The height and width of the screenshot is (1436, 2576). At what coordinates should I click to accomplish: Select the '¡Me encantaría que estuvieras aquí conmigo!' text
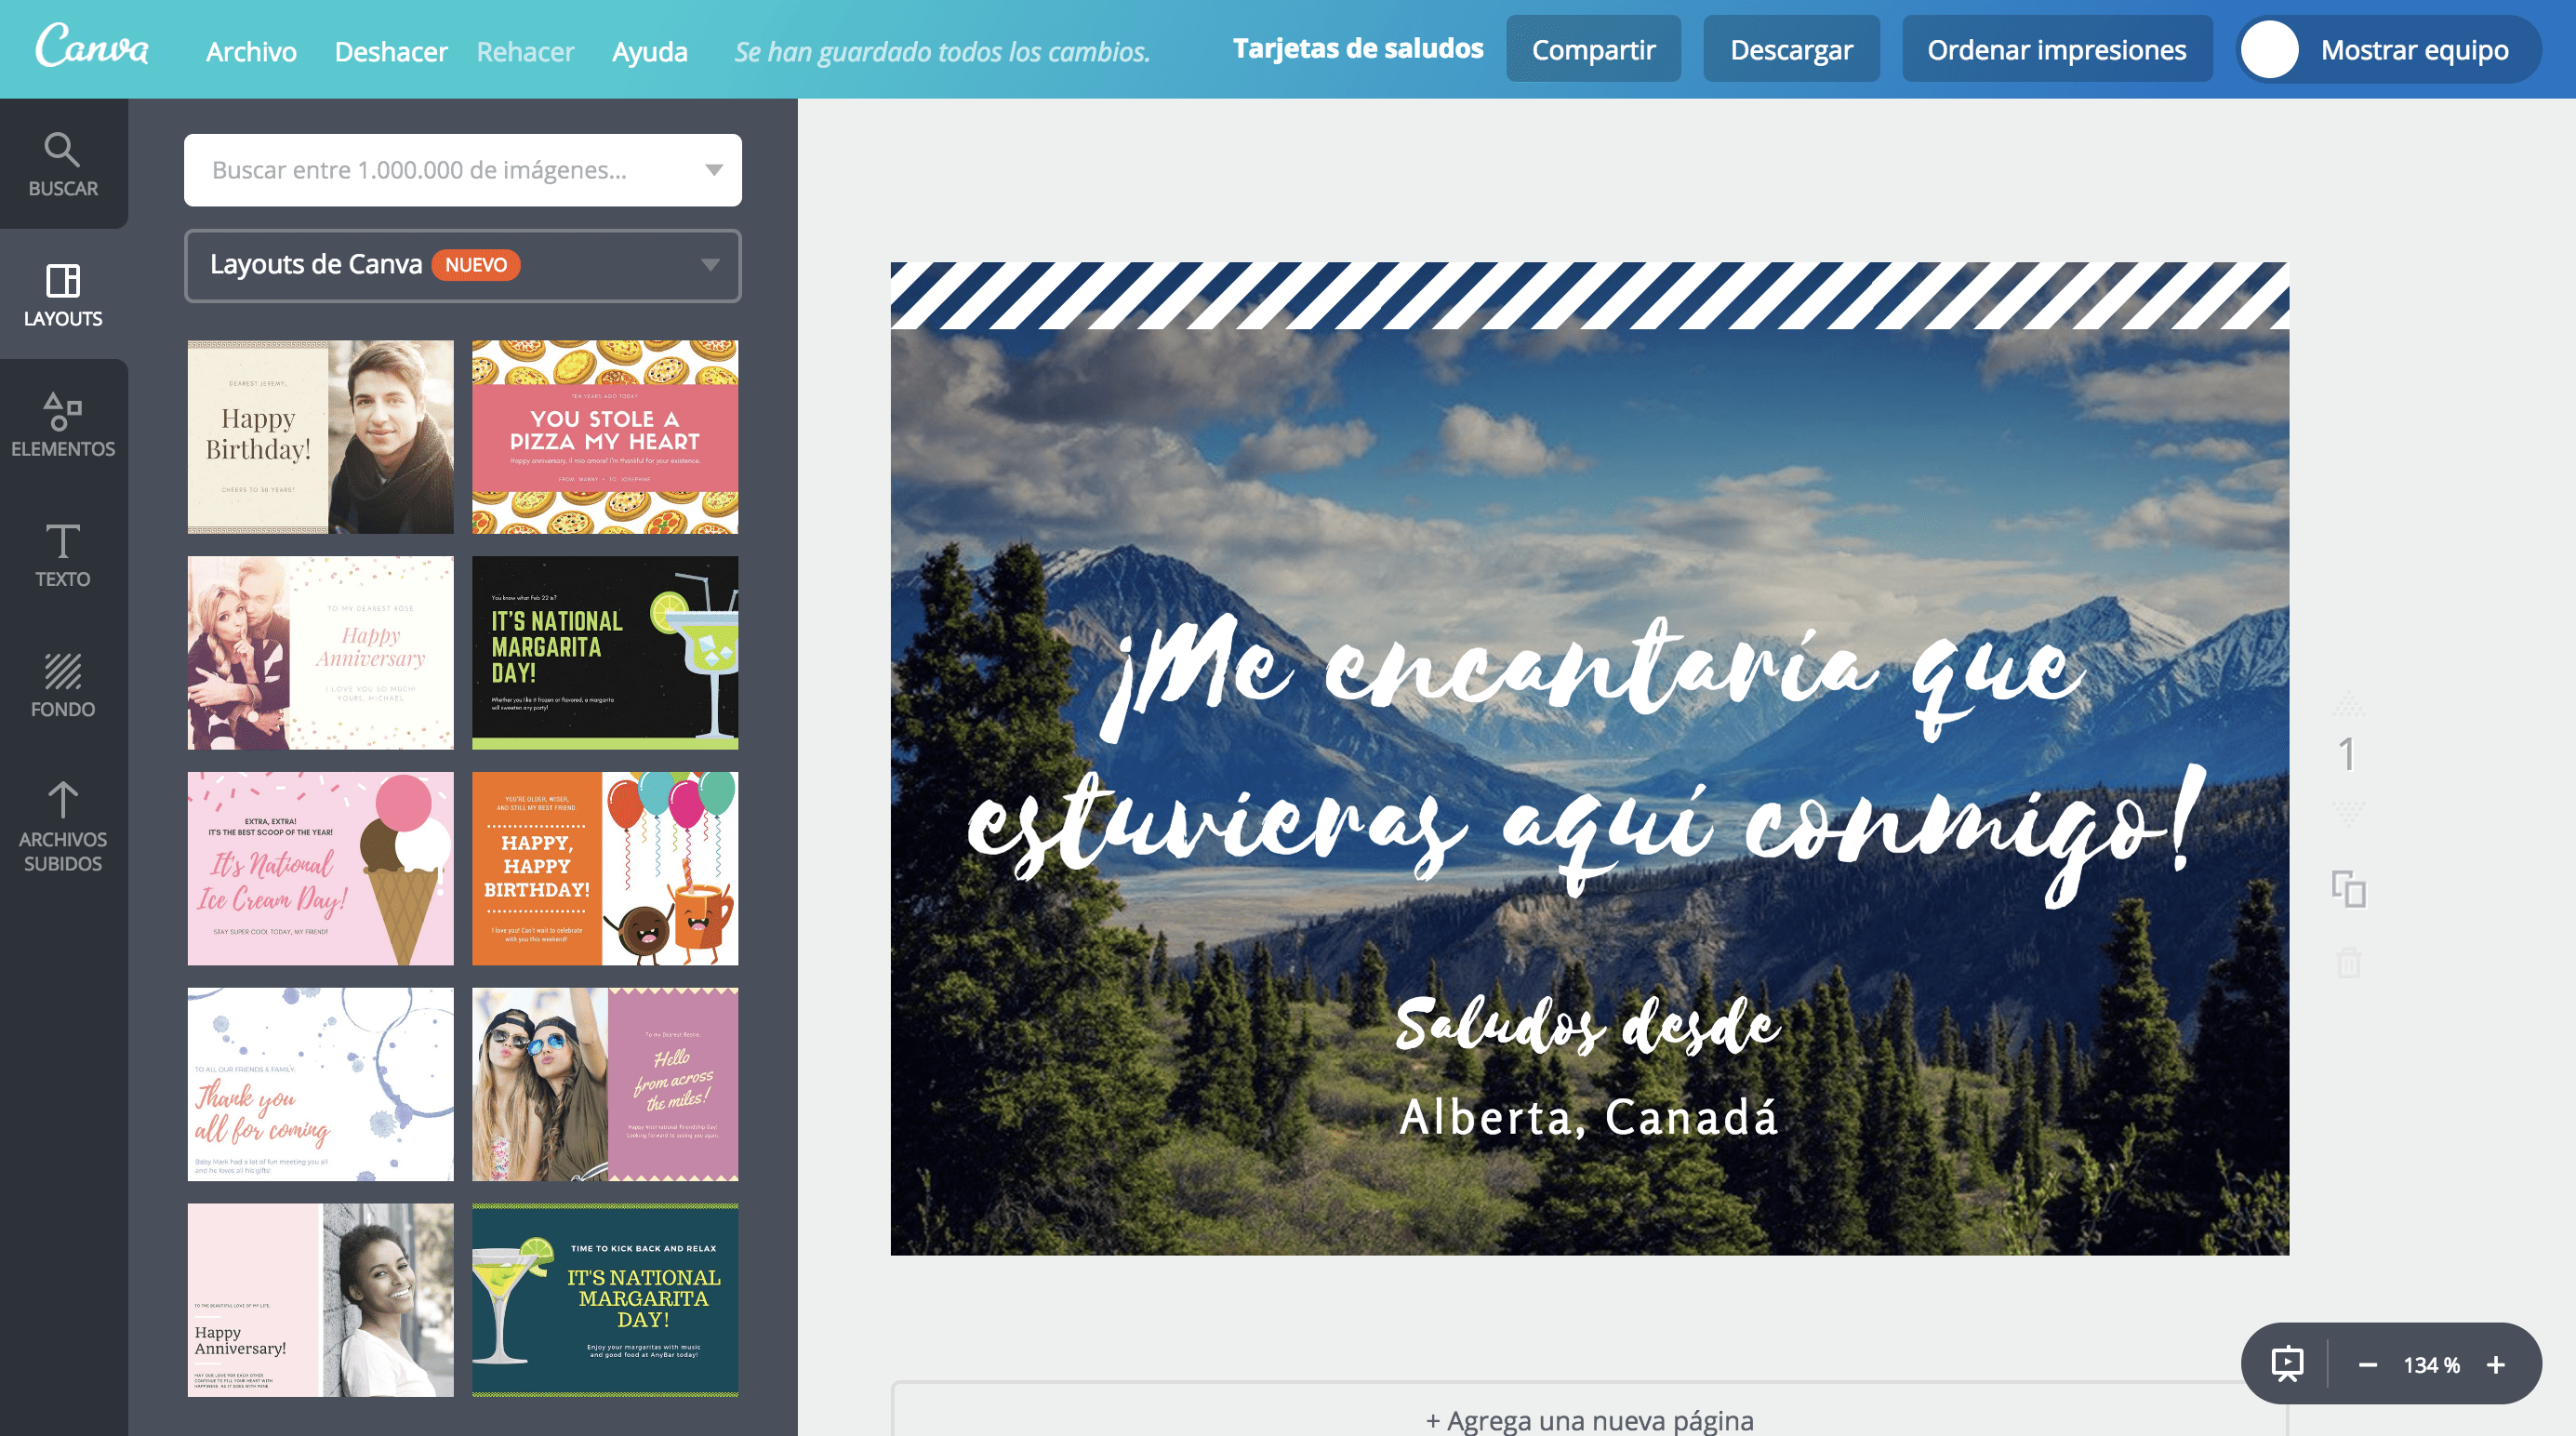click(x=1586, y=762)
